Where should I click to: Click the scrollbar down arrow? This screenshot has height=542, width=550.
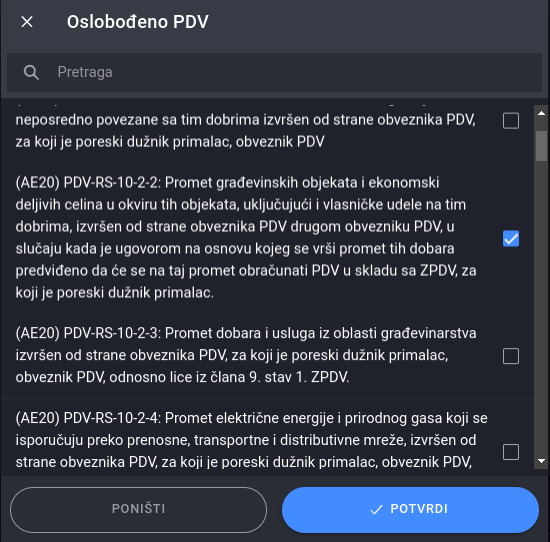tap(541, 461)
